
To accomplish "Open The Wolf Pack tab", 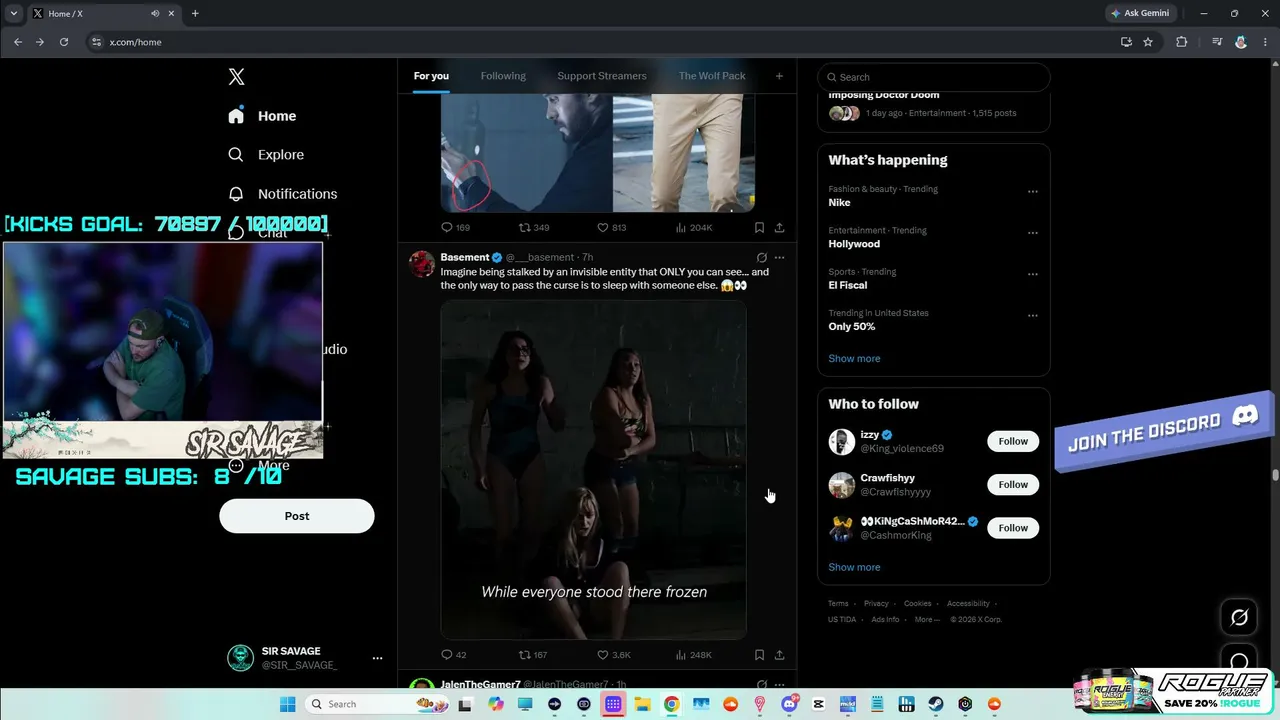I will [712, 76].
